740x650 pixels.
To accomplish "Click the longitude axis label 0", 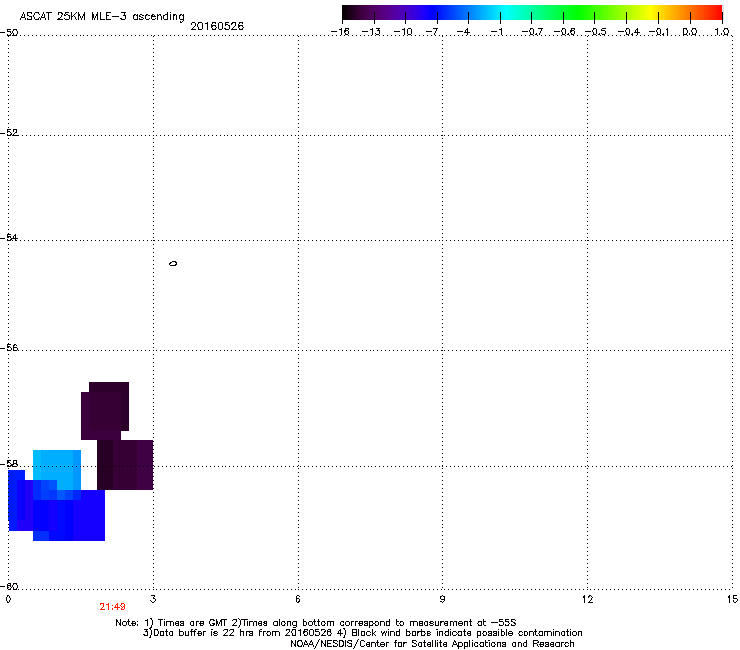I will 8,599.
